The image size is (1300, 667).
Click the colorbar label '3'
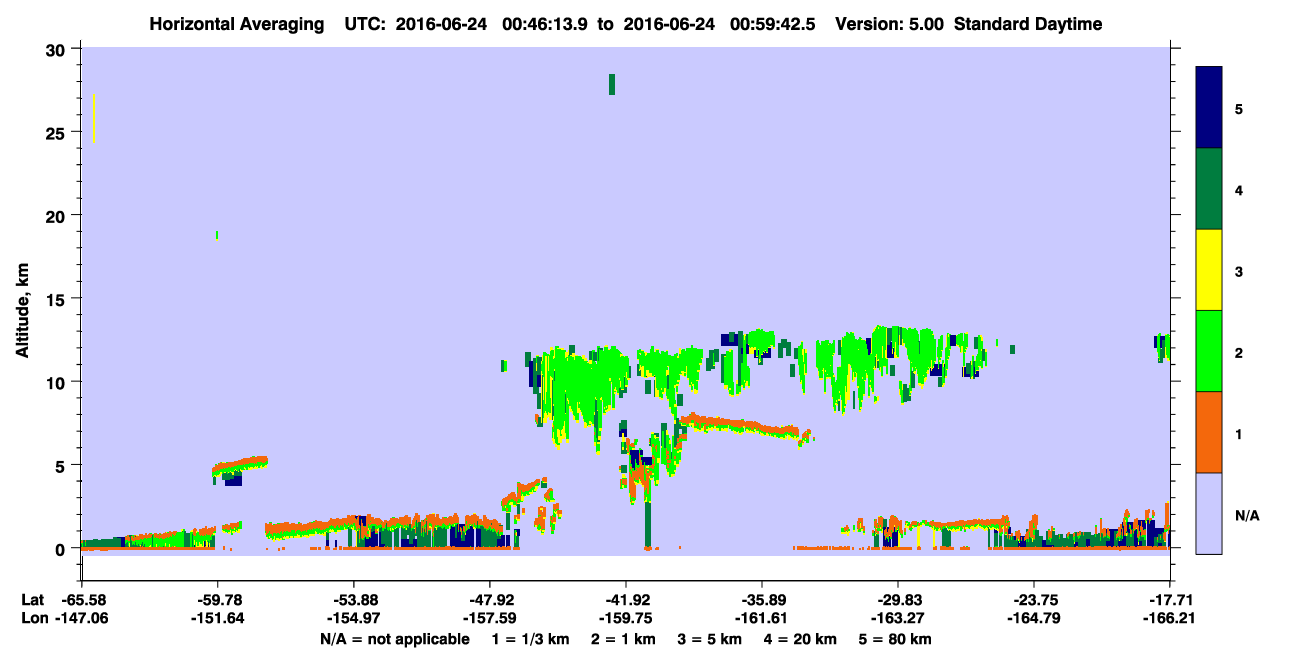pos(1239,271)
